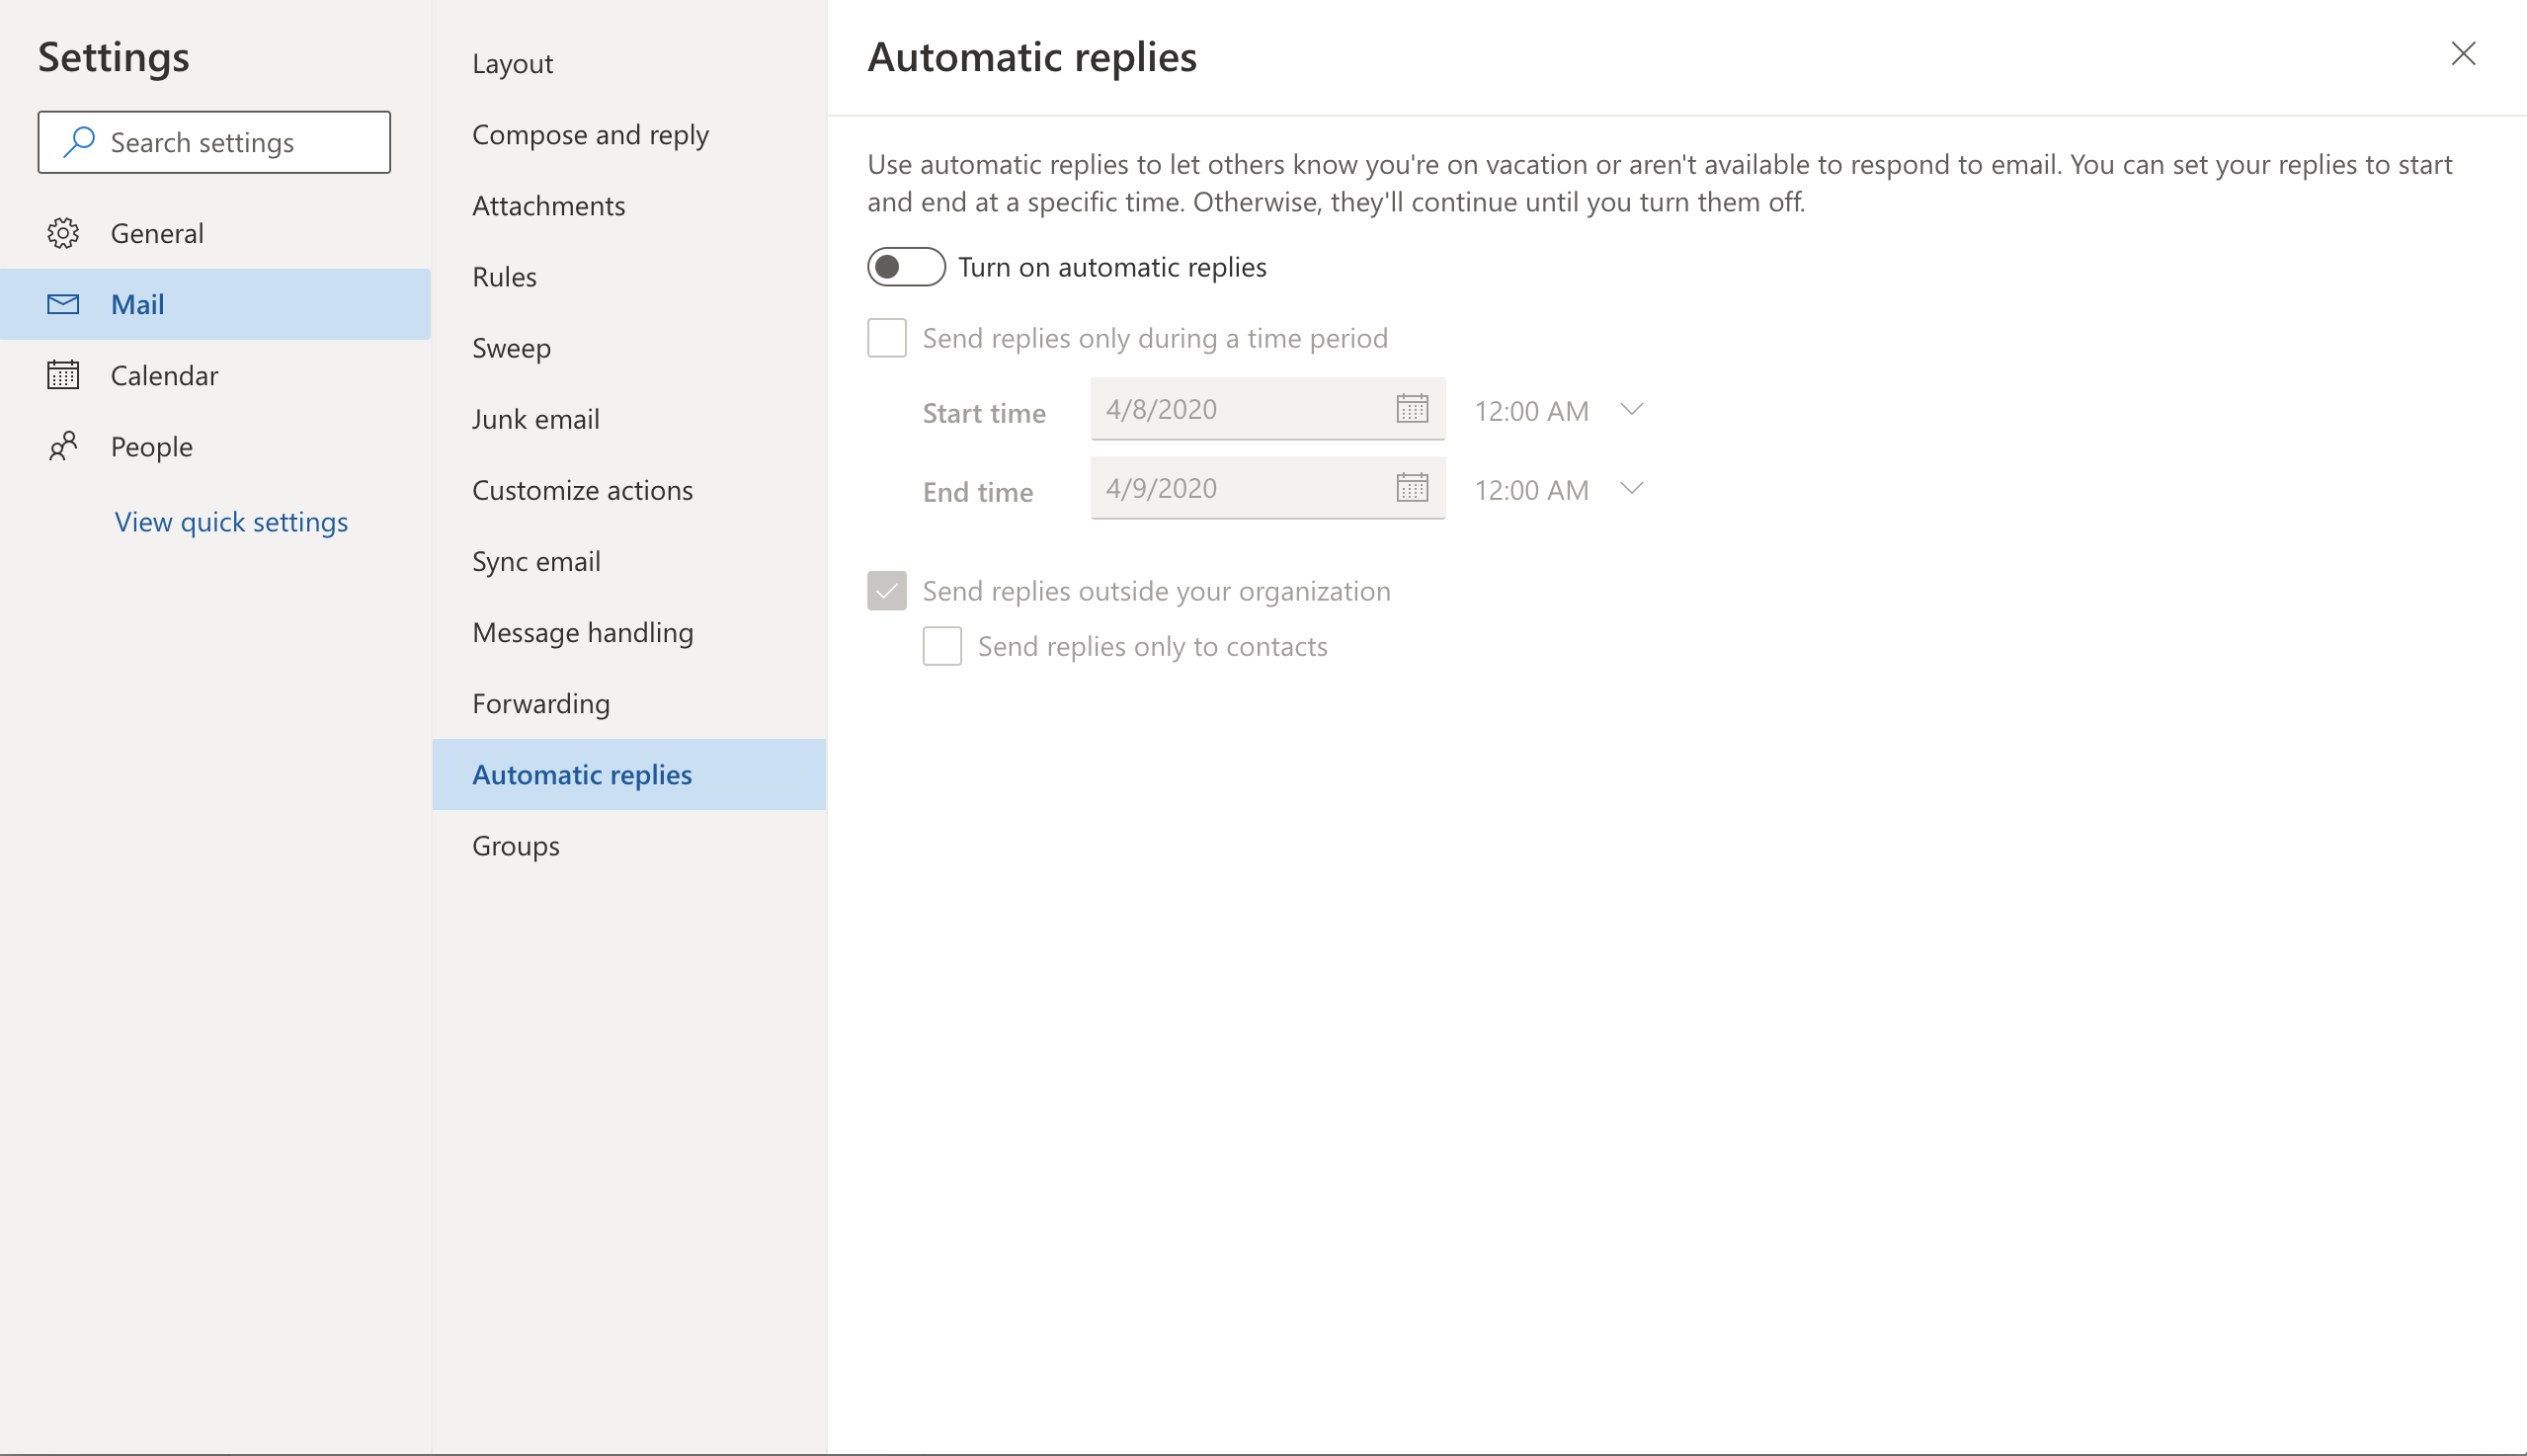
Task: Open Sync email settings
Action: coord(629,561)
